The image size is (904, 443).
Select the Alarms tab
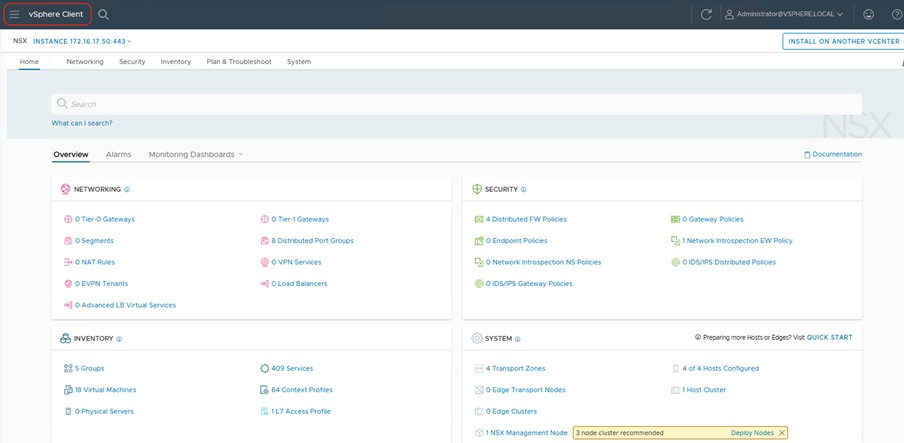coord(118,155)
